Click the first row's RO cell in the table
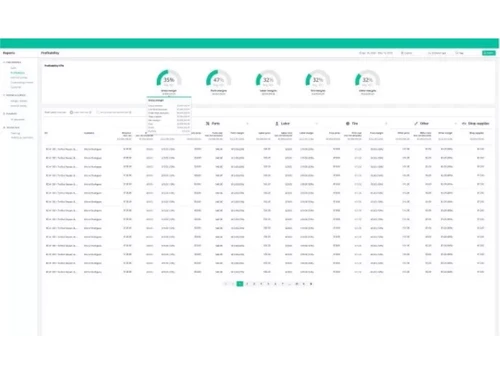This screenshot has width=500, height=375. pyautogui.click(x=61, y=149)
